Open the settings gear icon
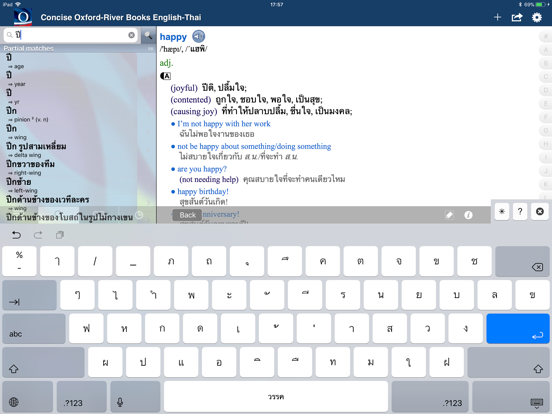 [x=537, y=17]
